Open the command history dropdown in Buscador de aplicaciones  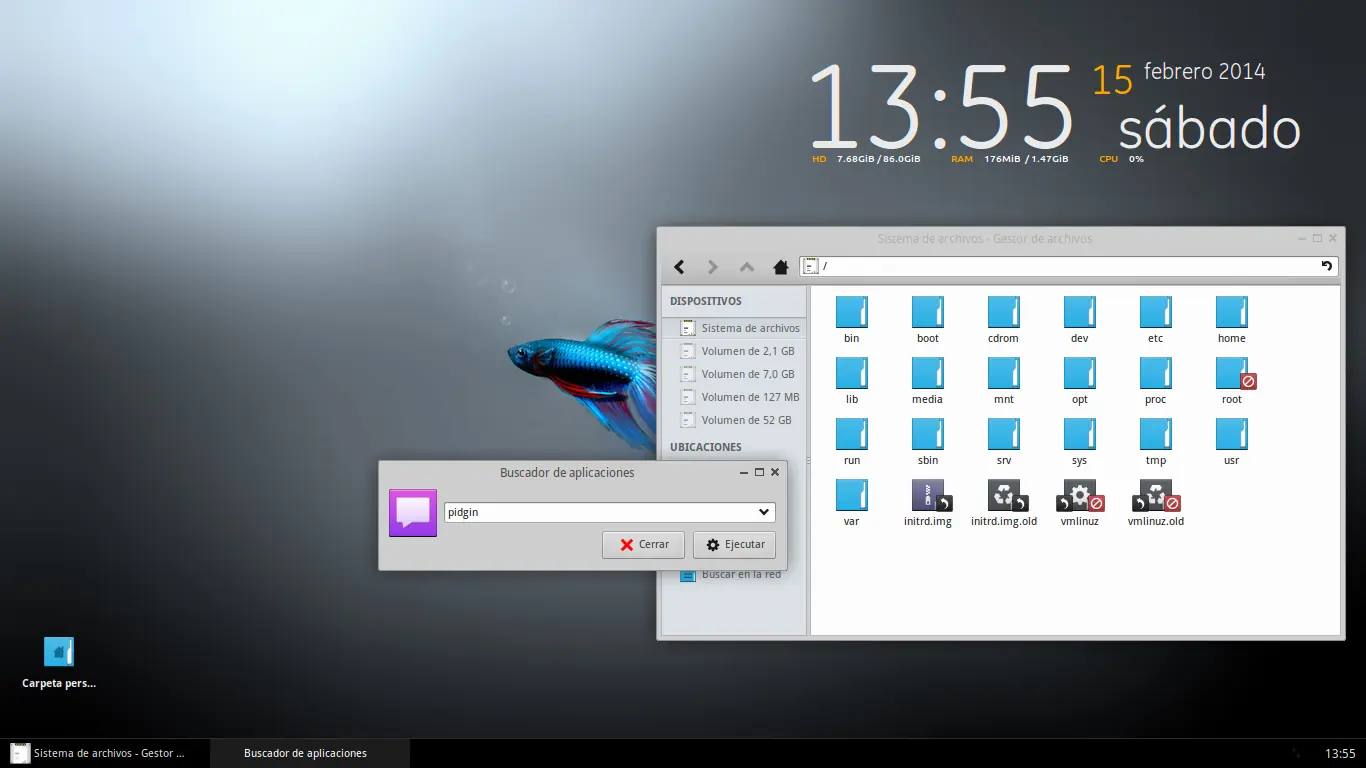765,511
